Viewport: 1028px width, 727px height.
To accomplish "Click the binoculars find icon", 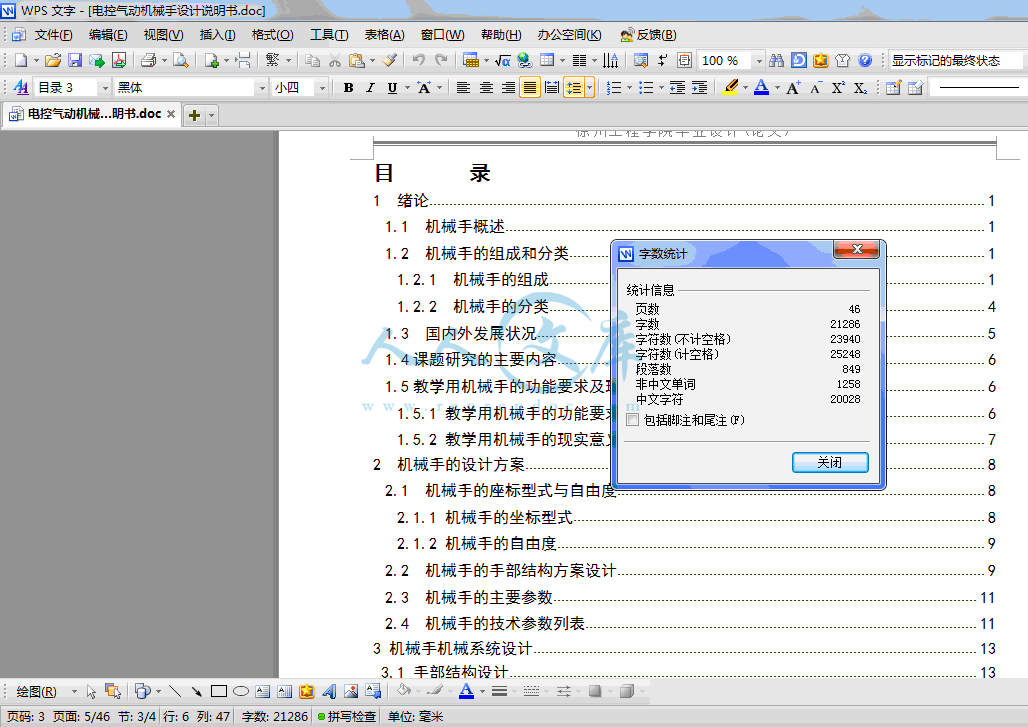I will 776,60.
